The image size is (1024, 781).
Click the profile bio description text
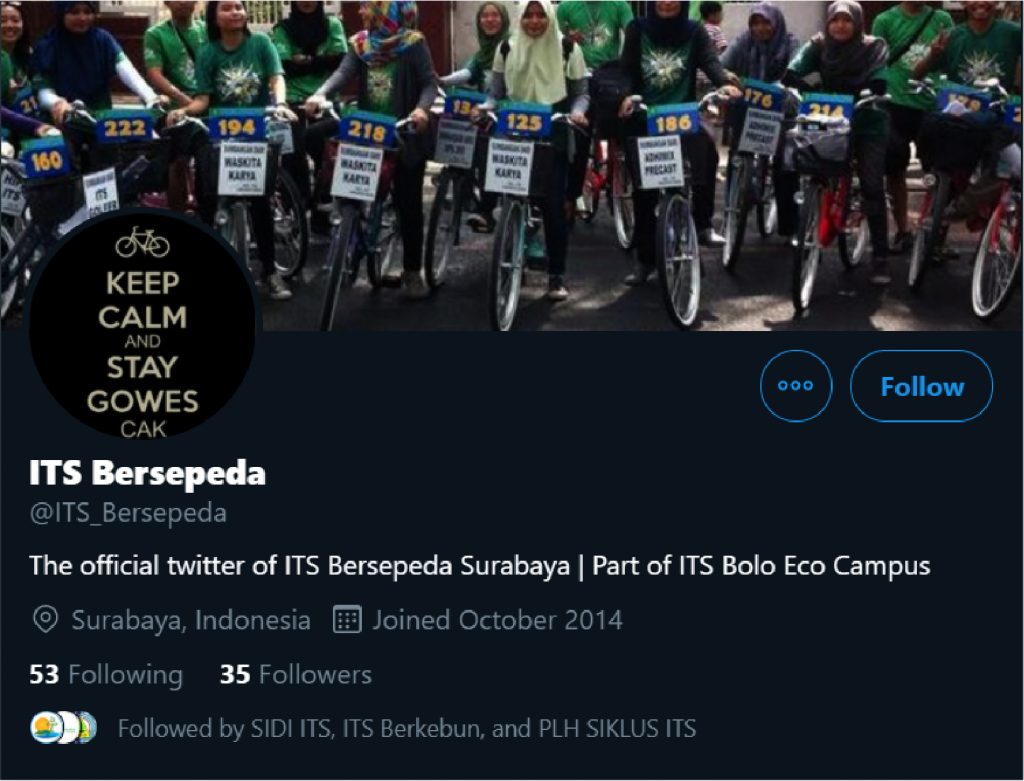(479, 566)
